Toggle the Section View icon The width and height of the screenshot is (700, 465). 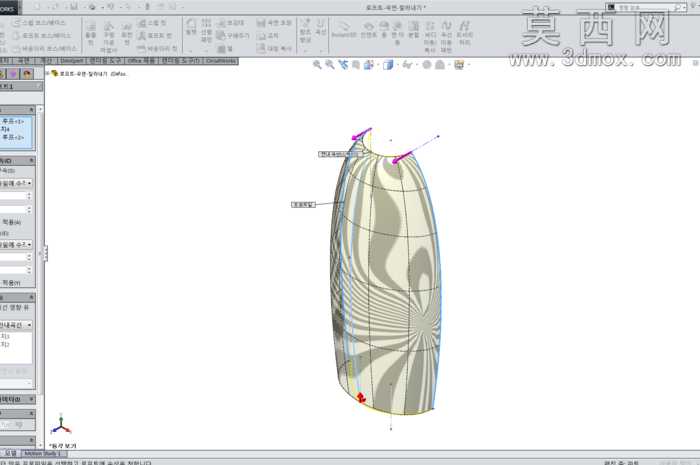pyautogui.click(x=356, y=65)
